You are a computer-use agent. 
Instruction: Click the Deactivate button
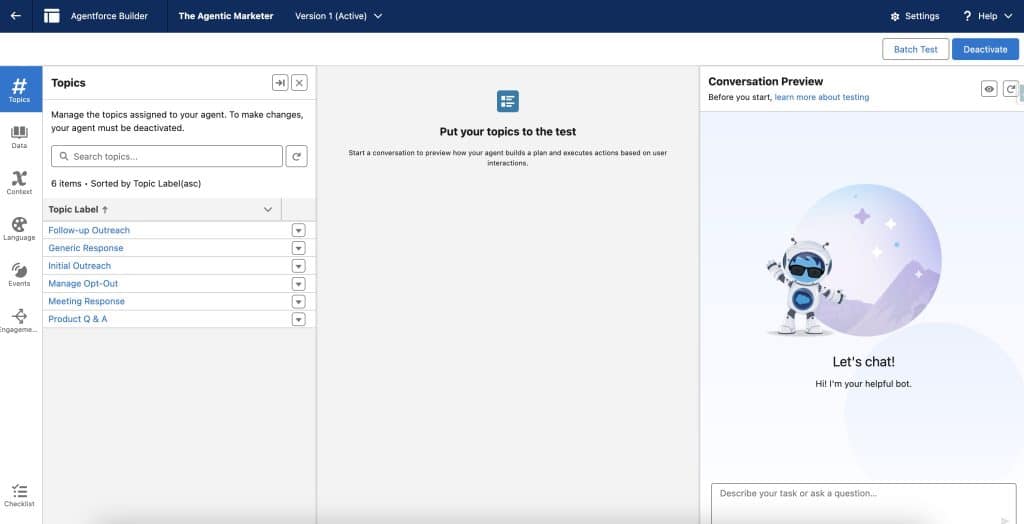coord(985,49)
